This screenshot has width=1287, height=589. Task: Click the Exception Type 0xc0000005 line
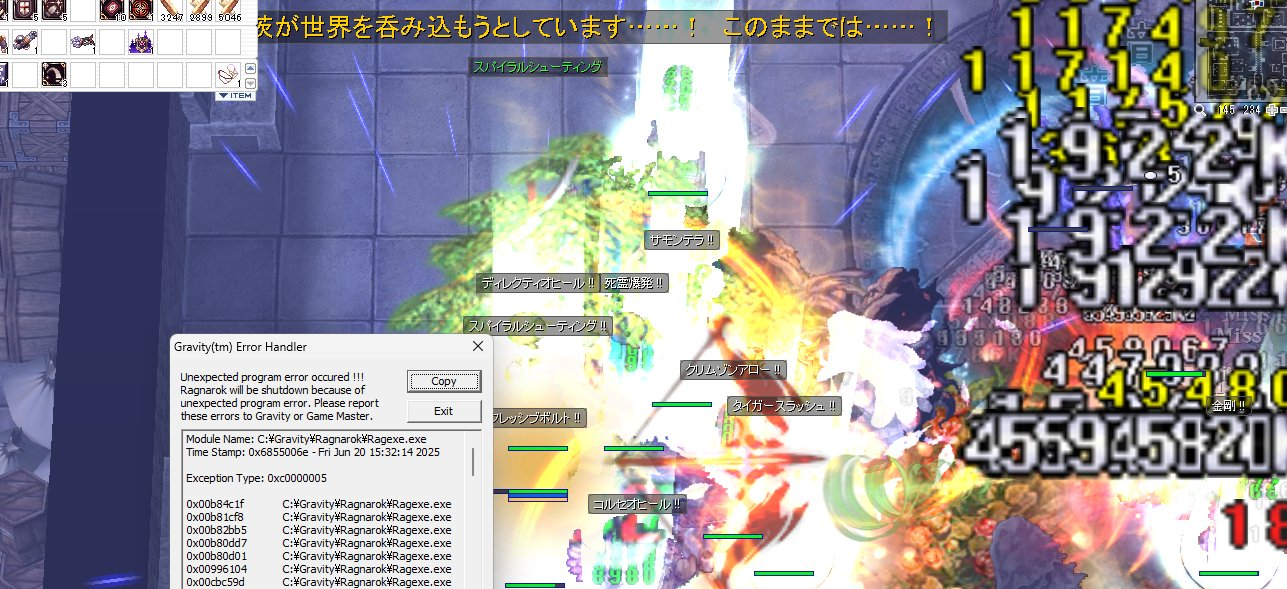tap(256, 478)
